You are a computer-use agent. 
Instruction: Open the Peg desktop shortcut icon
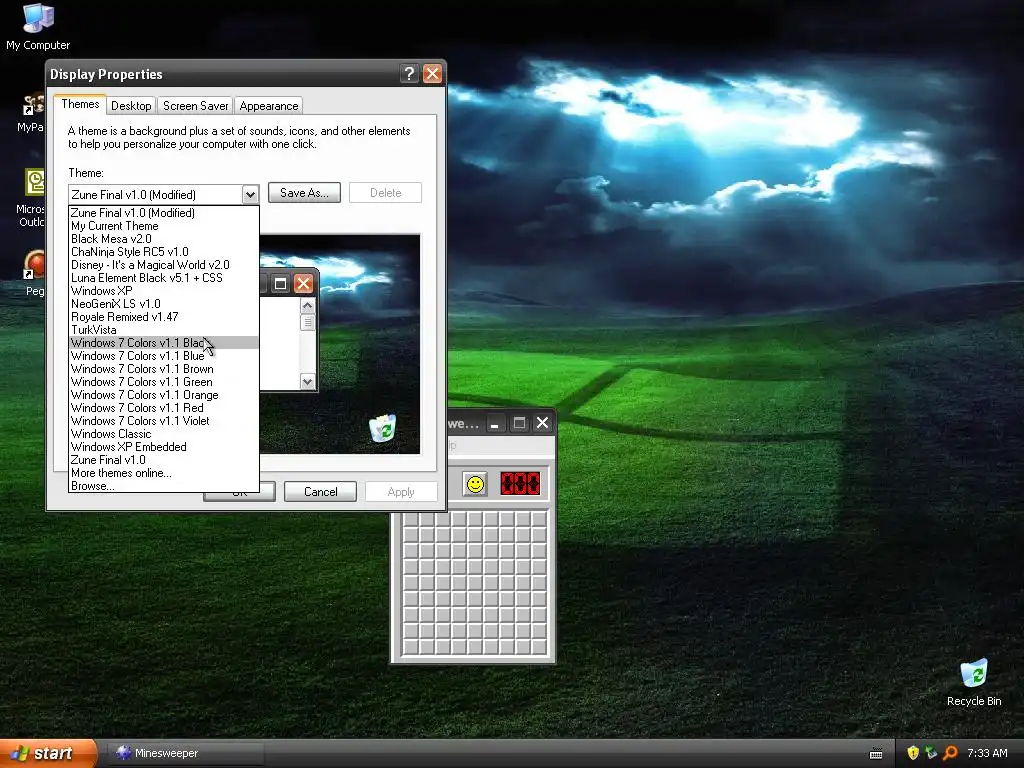click(35, 273)
